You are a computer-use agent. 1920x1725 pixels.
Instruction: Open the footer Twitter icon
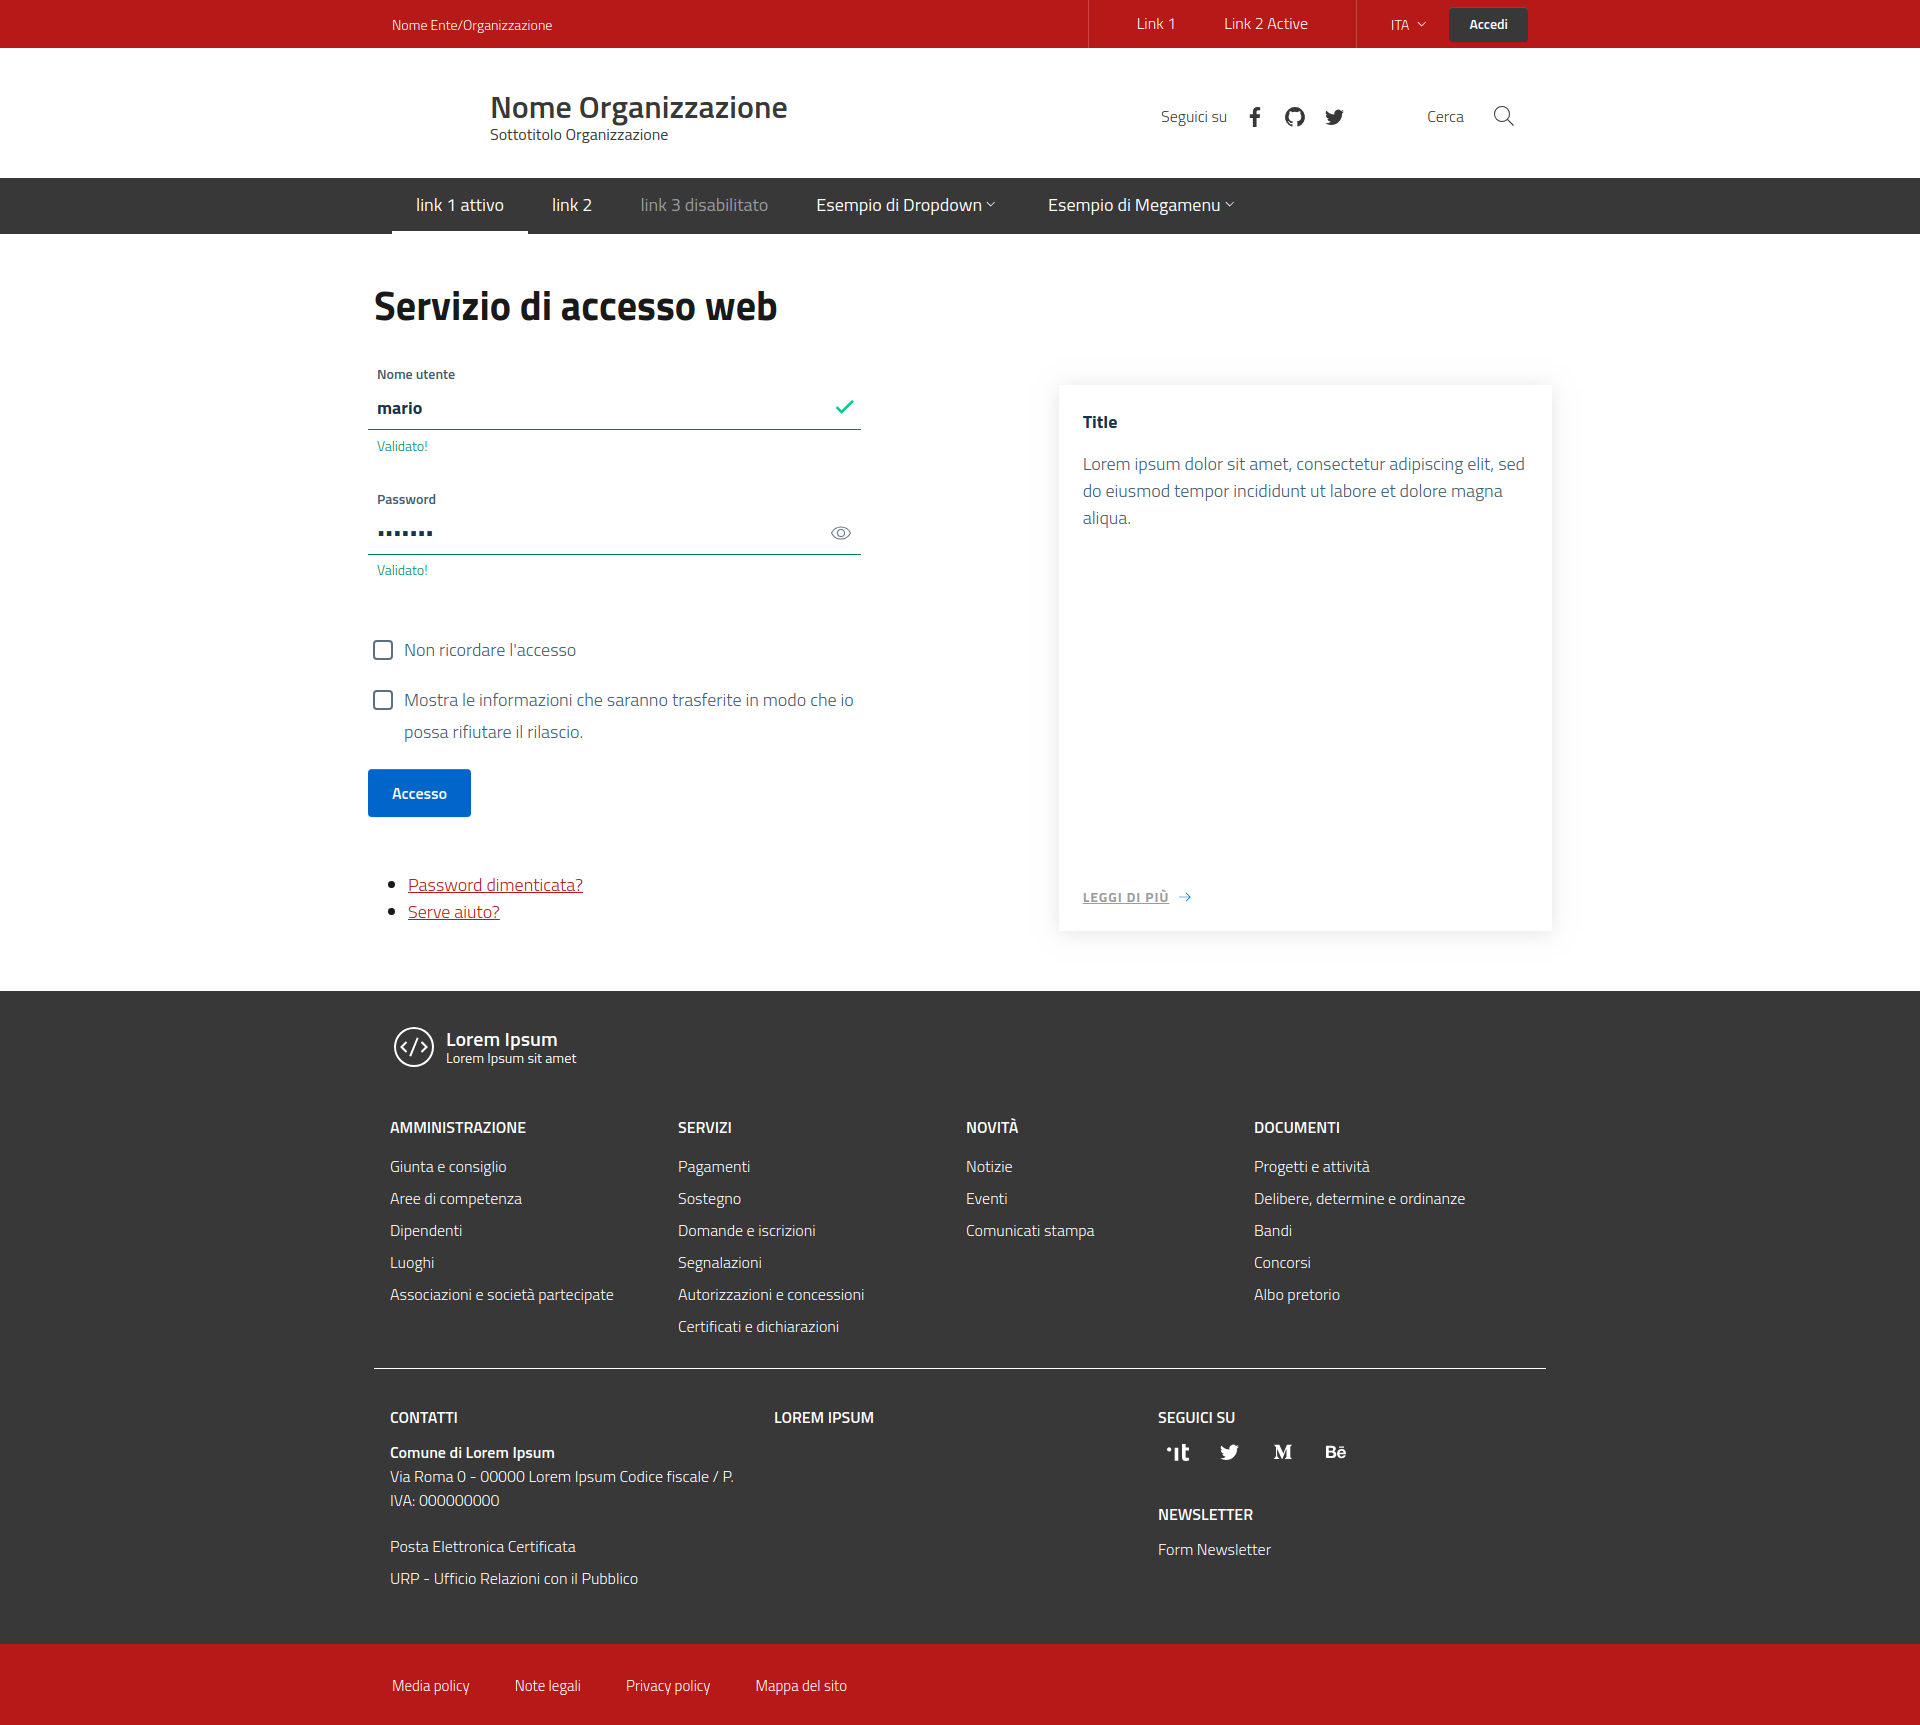[1230, 1452]
